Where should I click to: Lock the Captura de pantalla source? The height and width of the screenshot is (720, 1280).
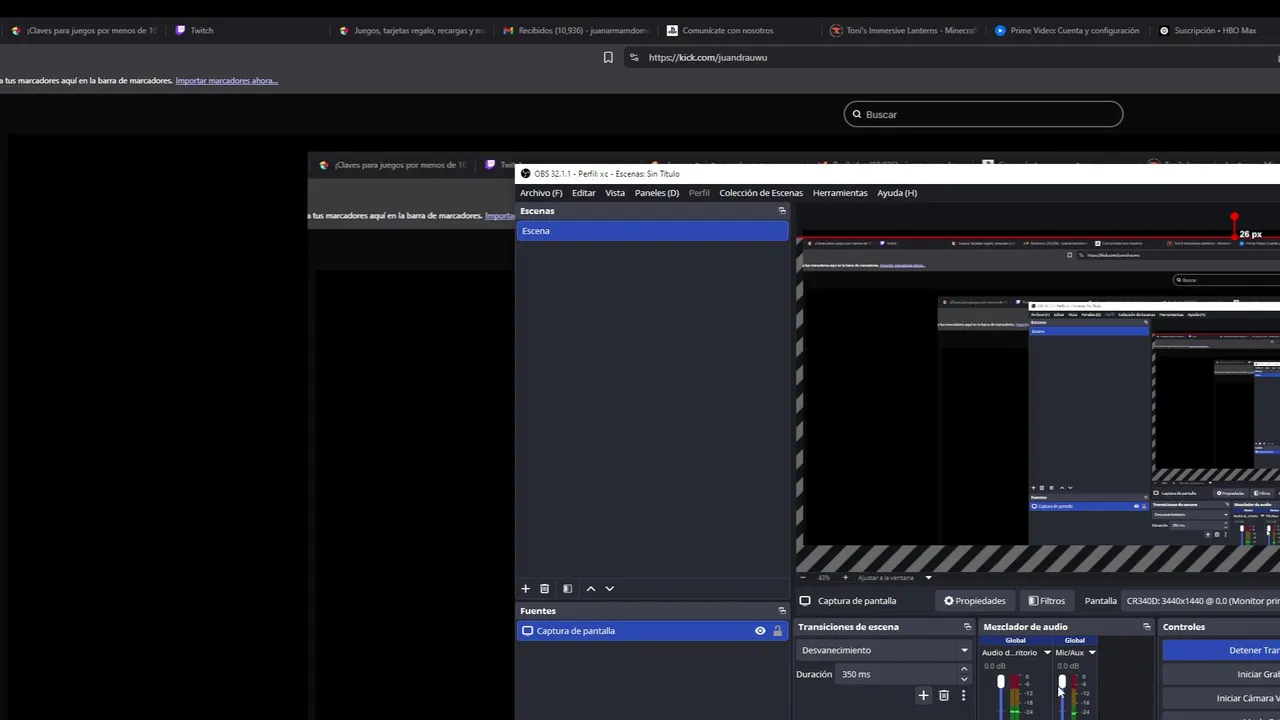(777, 631)
